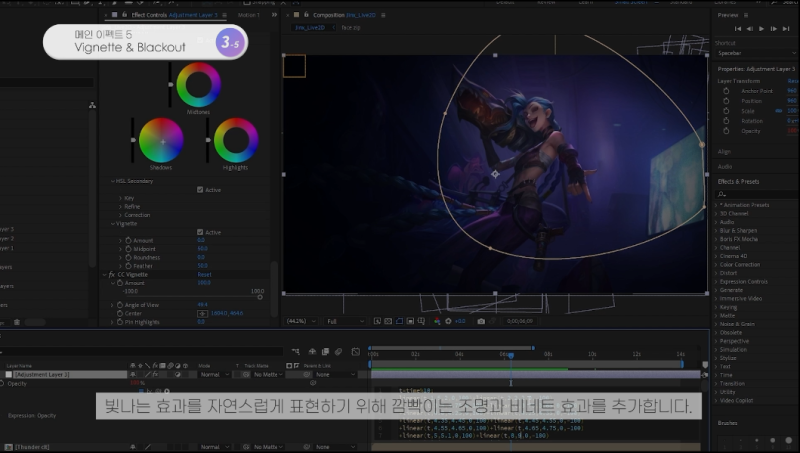Take a snapshot with the camera icon
Image resolution: width=800 pixels, height=453 pixels.
481,321
